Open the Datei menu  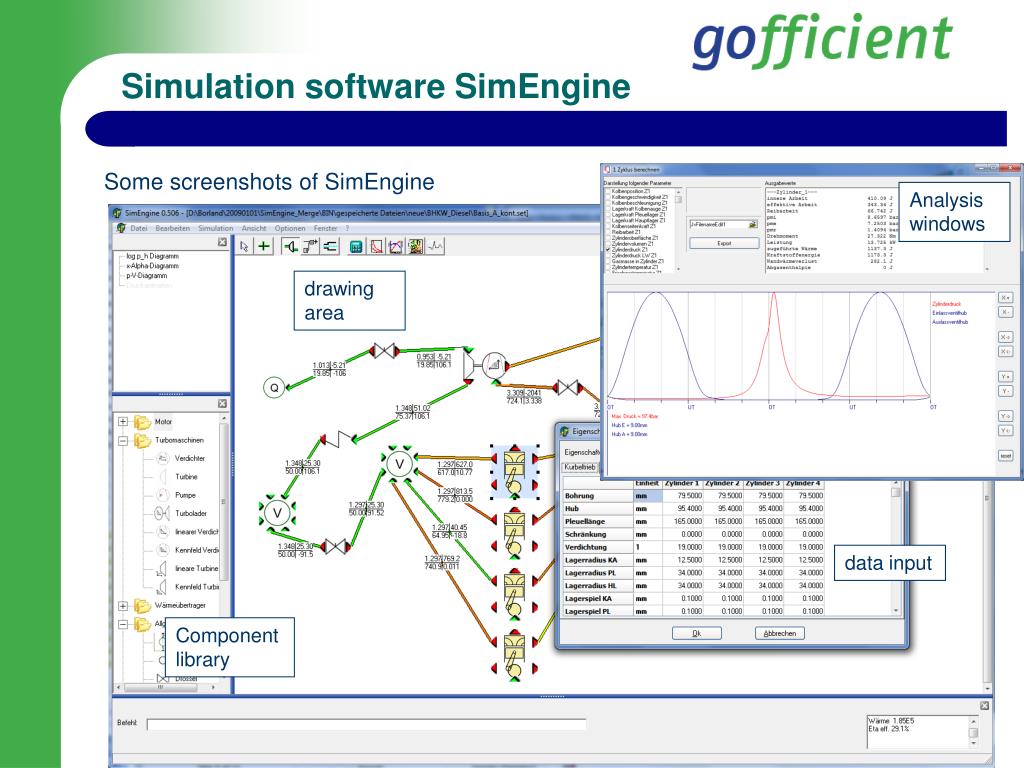[139, 229]
